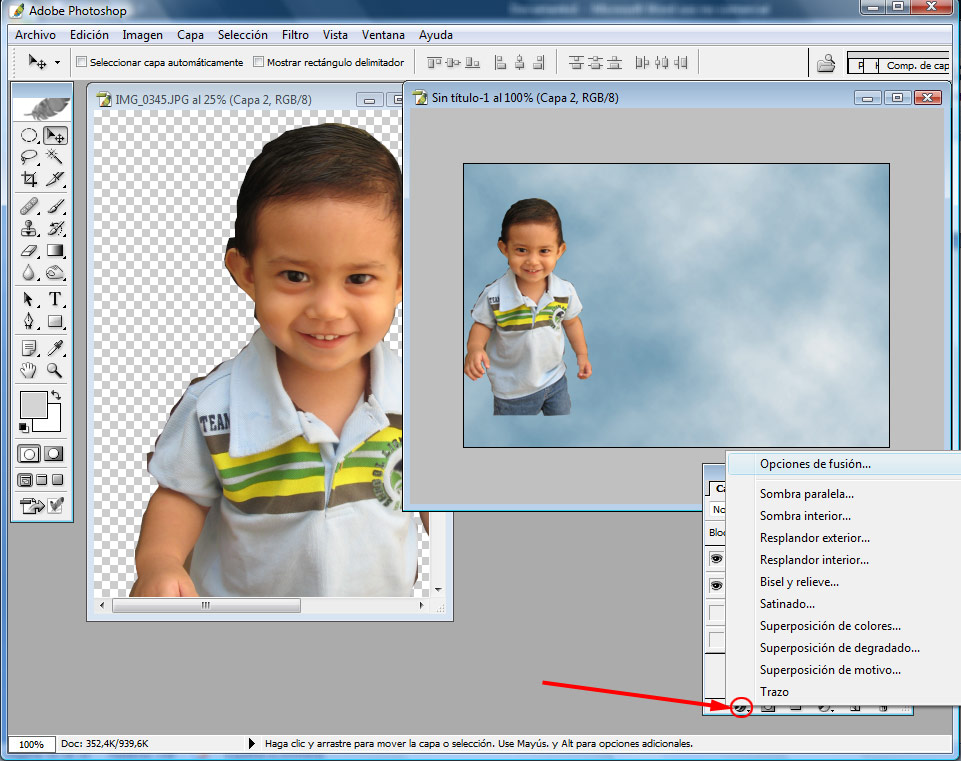The image size is (961, 761).
Task: Select the Rectangle shape tool
Action: click(x=55, y=321)
